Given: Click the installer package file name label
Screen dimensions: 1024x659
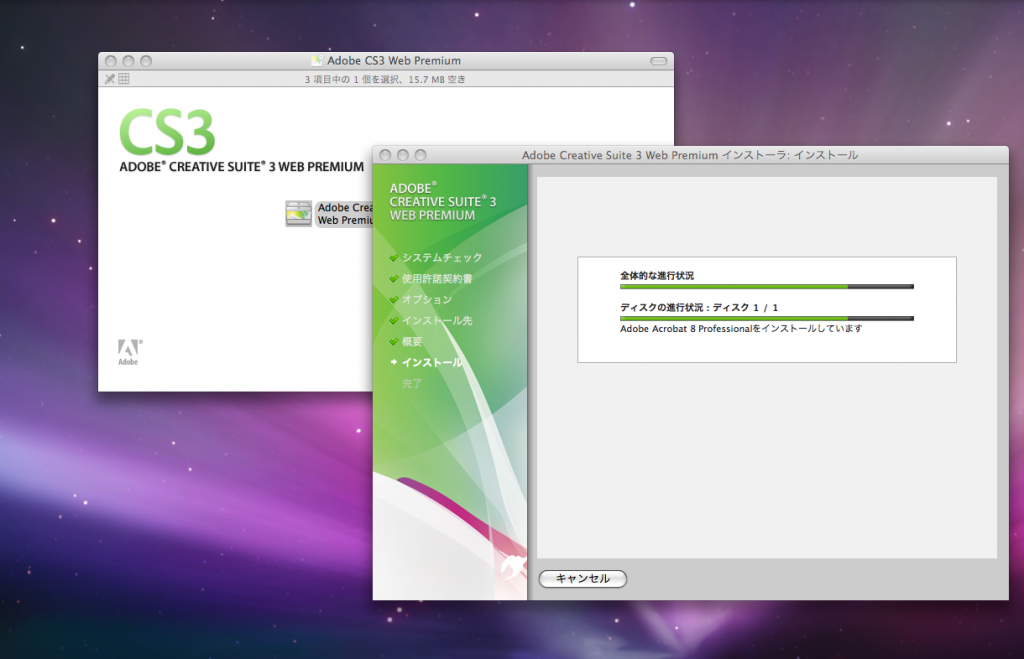Looking at the screenshot, I should click(345, 214).
